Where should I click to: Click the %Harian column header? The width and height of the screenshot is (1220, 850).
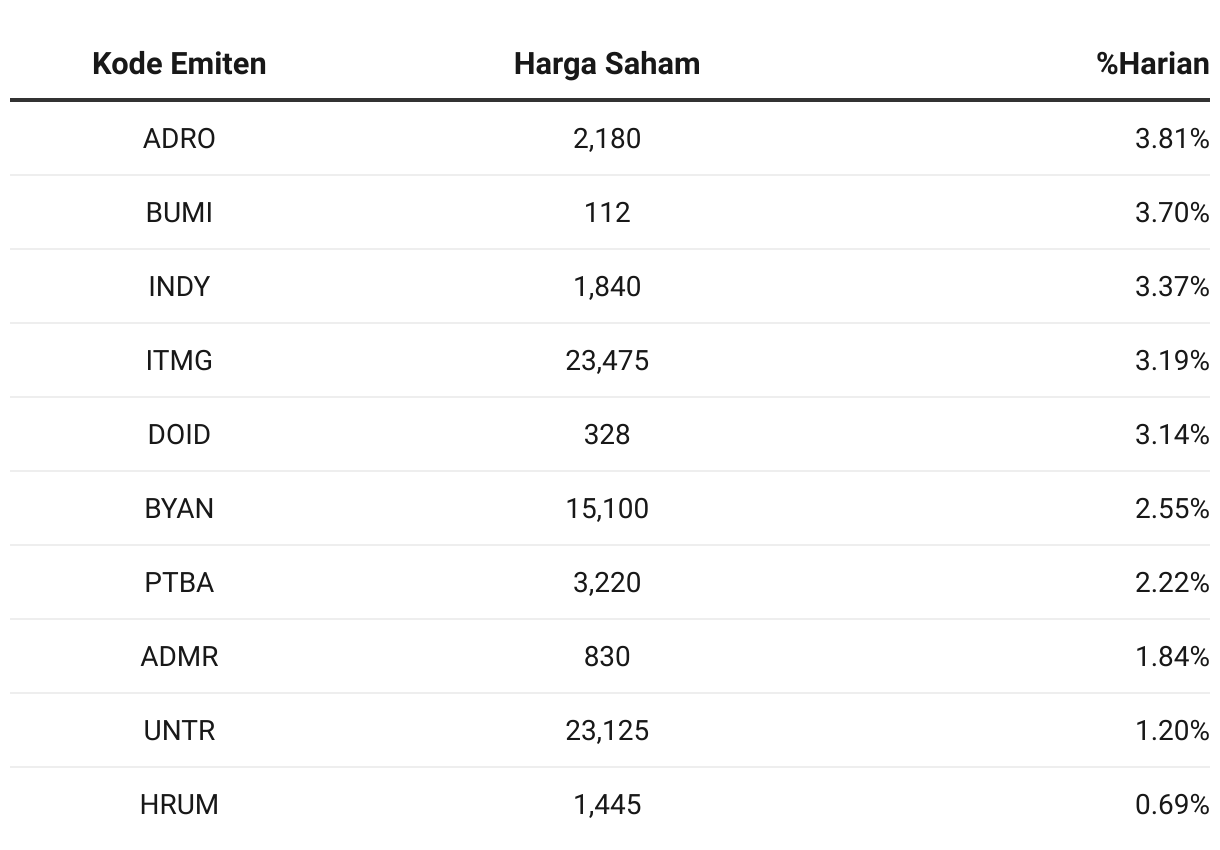[1153, 64]
